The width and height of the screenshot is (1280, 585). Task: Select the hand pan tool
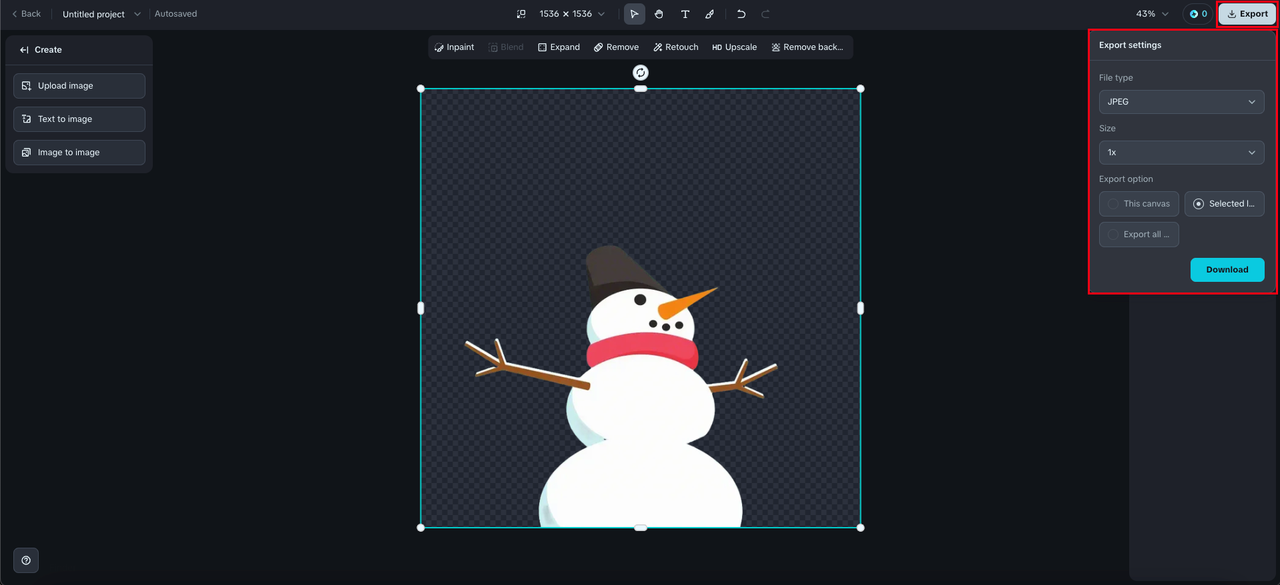tap(659, 14)
